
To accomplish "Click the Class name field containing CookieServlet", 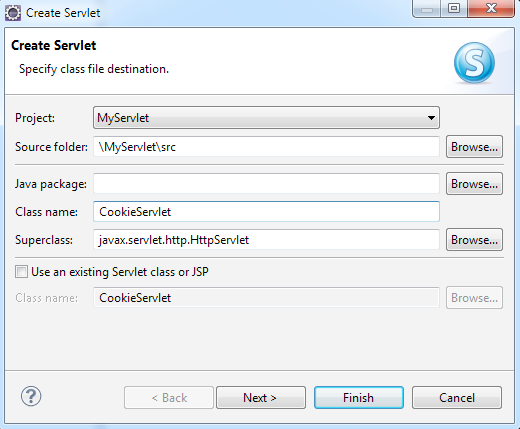I will [266, 211].
